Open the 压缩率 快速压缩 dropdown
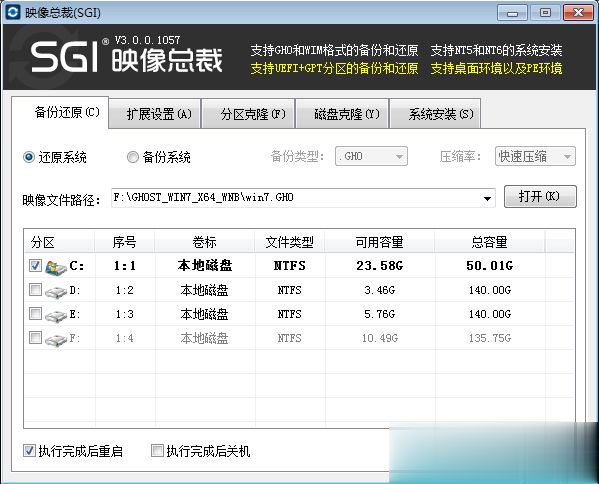 tap(535, 156)
